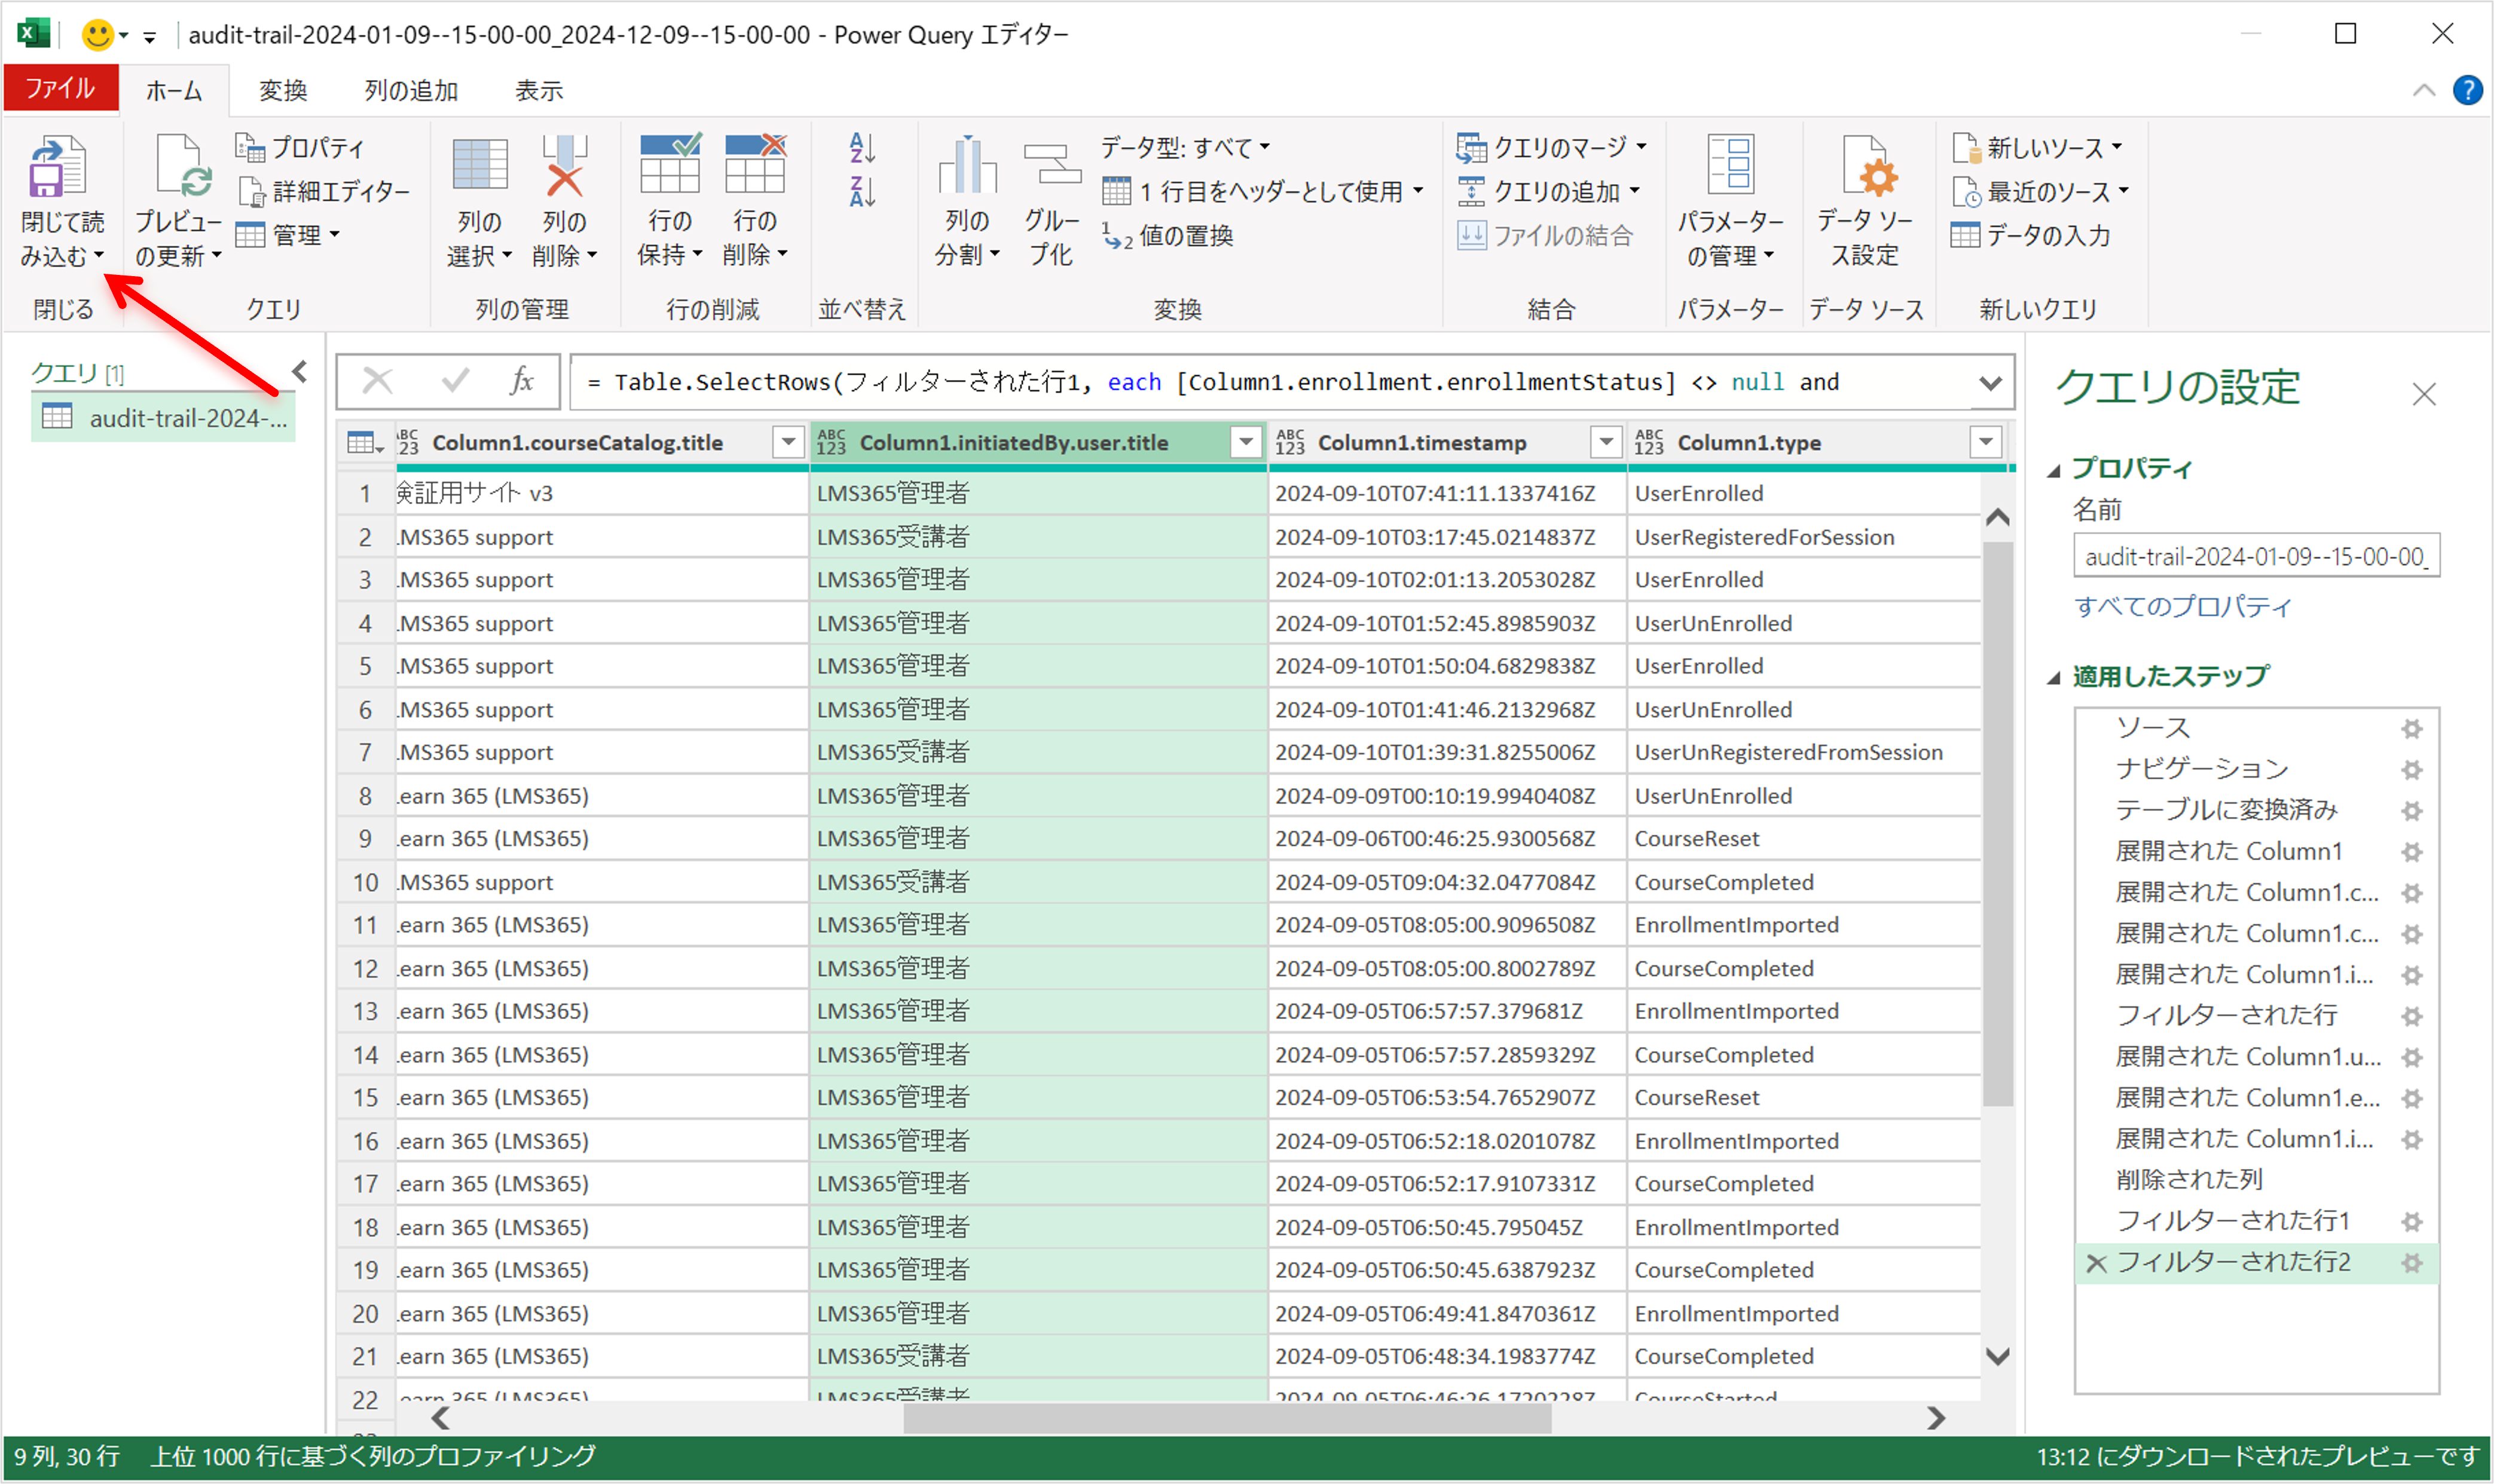Confirm the formula with the checkmark icon
This screenshot has height=1484, width=2494.
pos(455,381)
